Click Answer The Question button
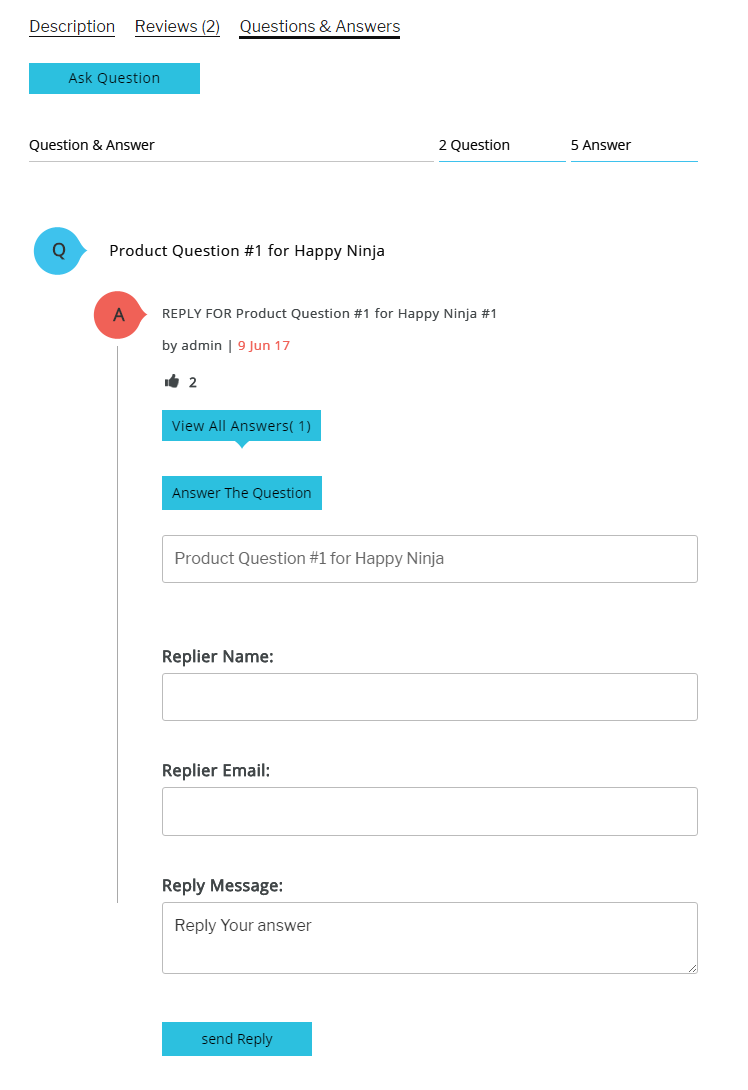 [x=242, y=493]
